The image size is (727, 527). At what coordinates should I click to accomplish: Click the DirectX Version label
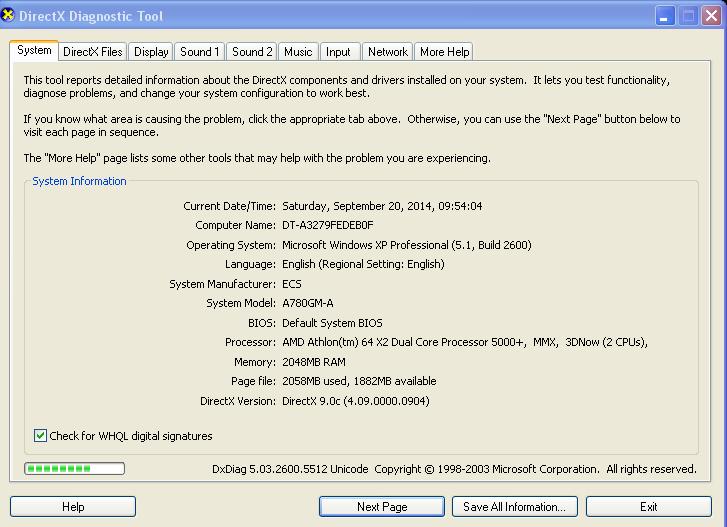237,401
